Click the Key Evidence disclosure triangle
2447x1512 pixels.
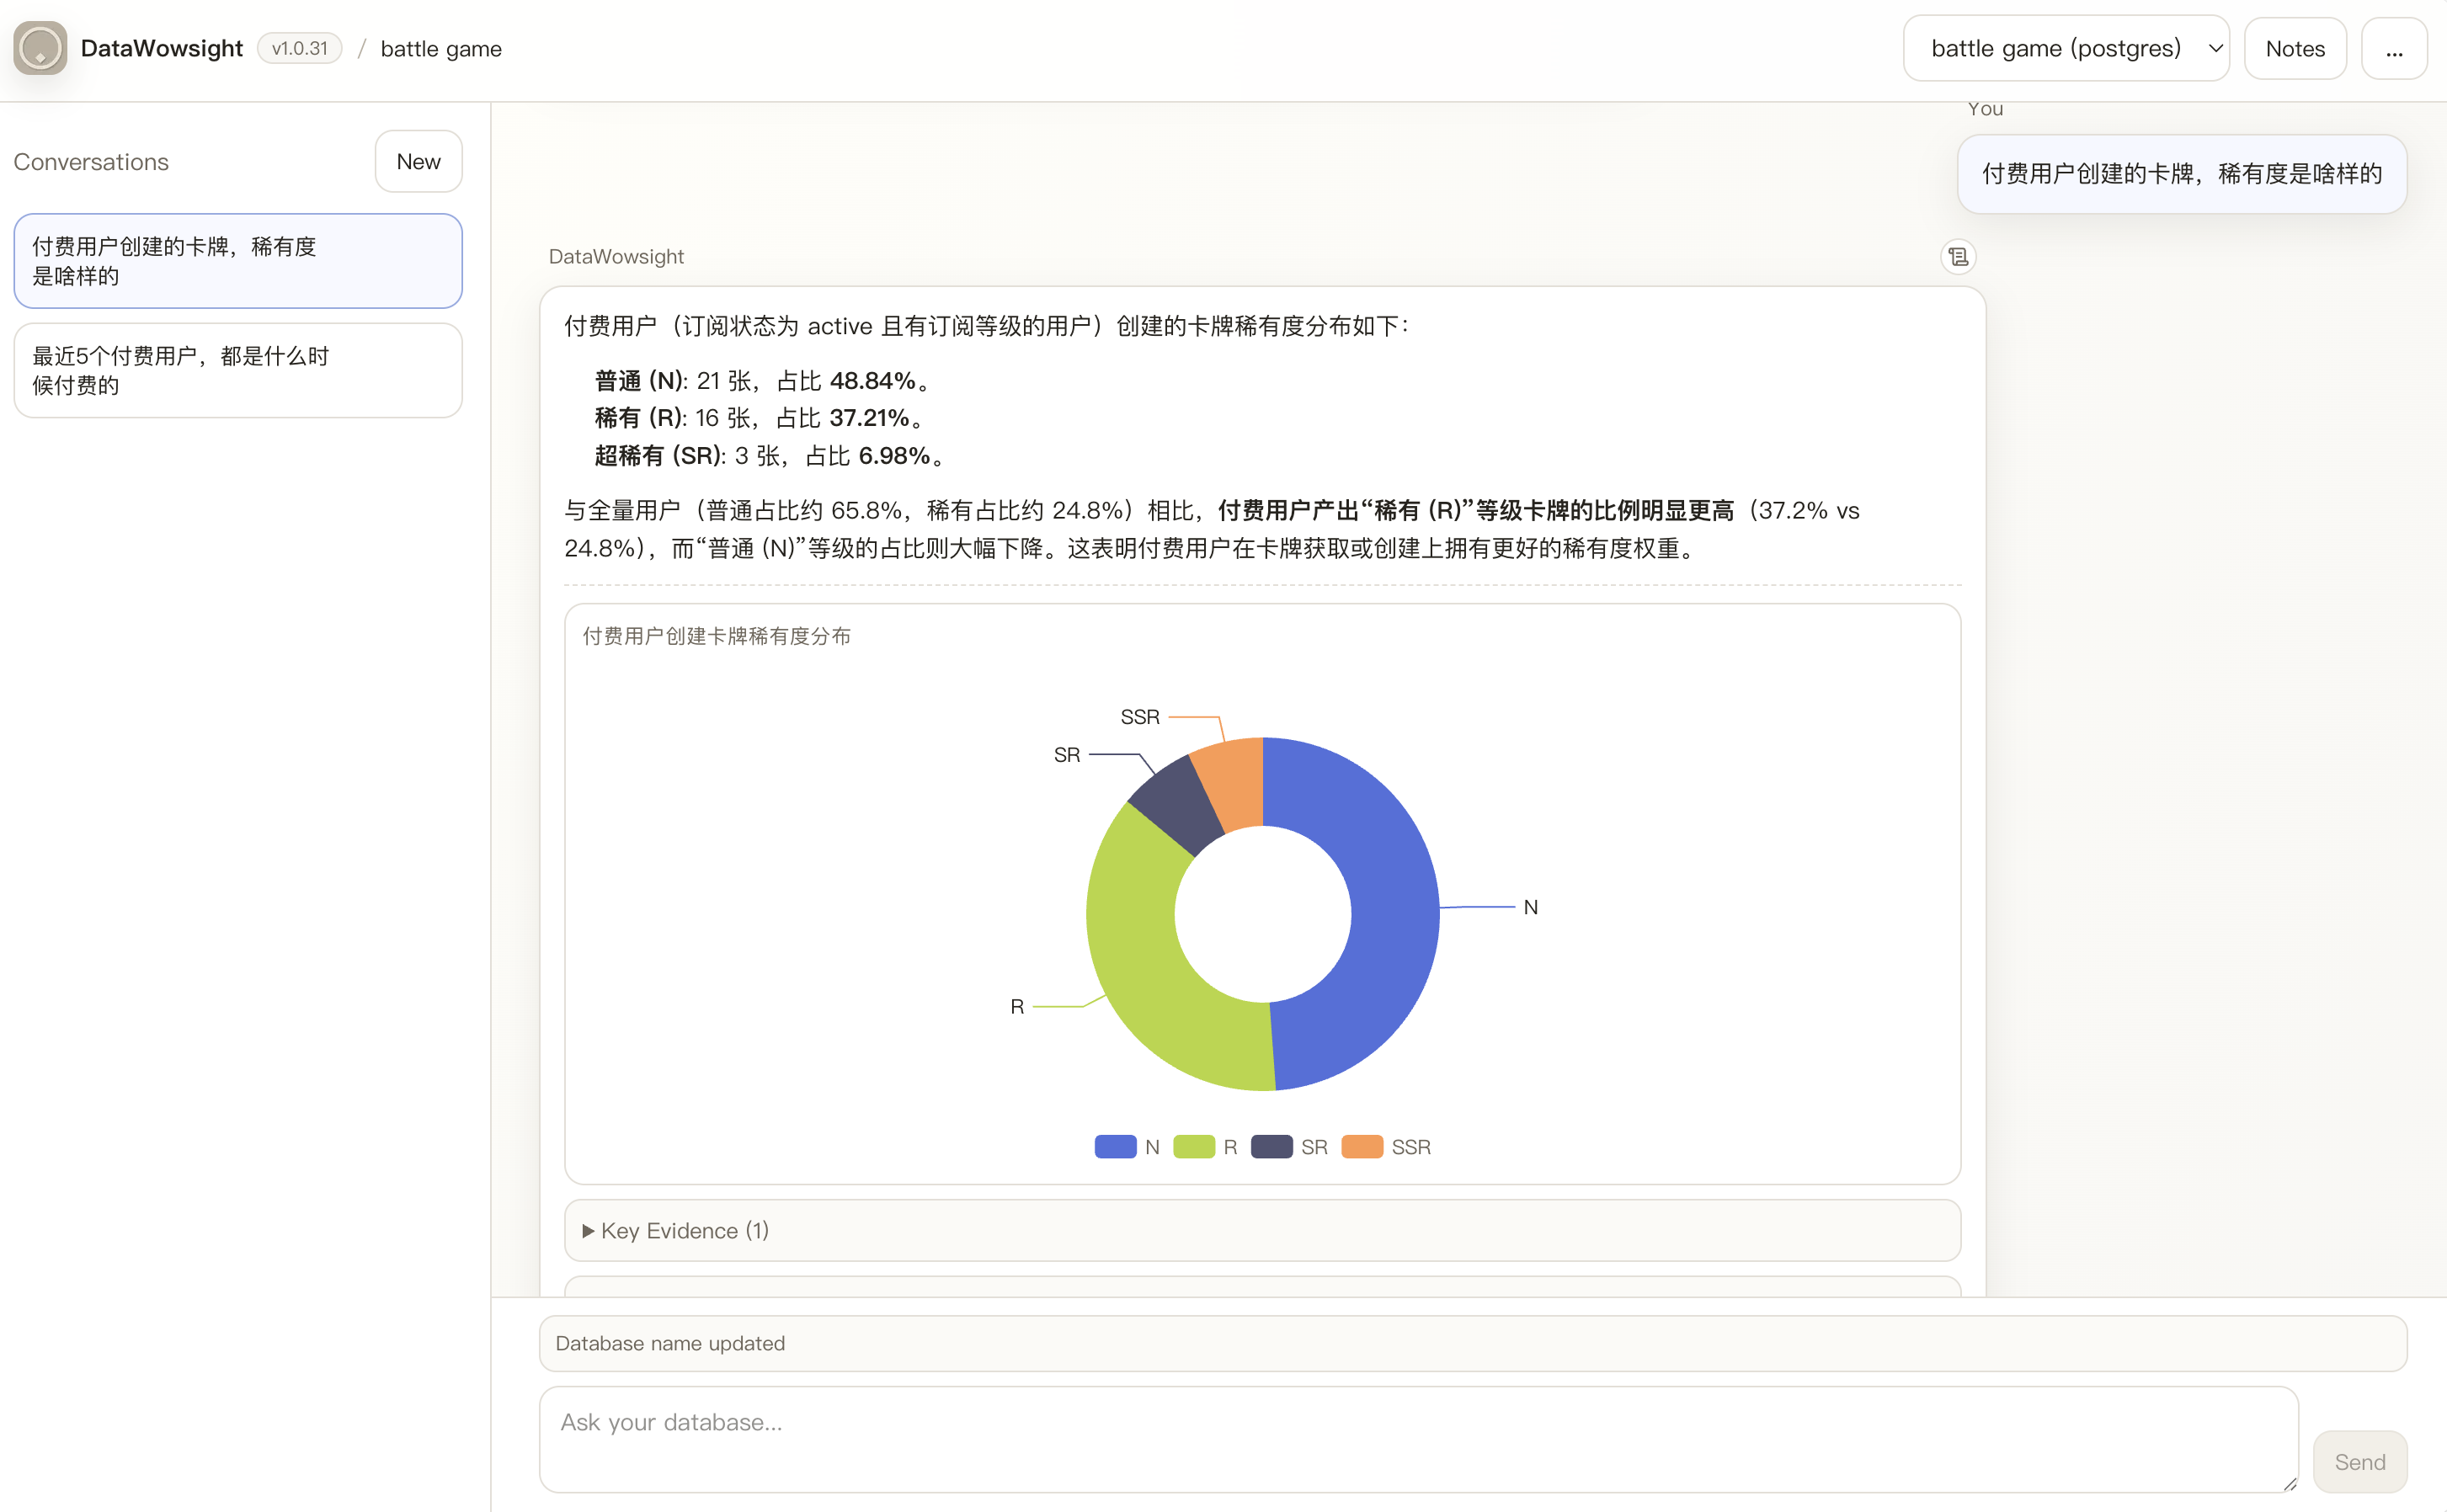pos(588,1230)
